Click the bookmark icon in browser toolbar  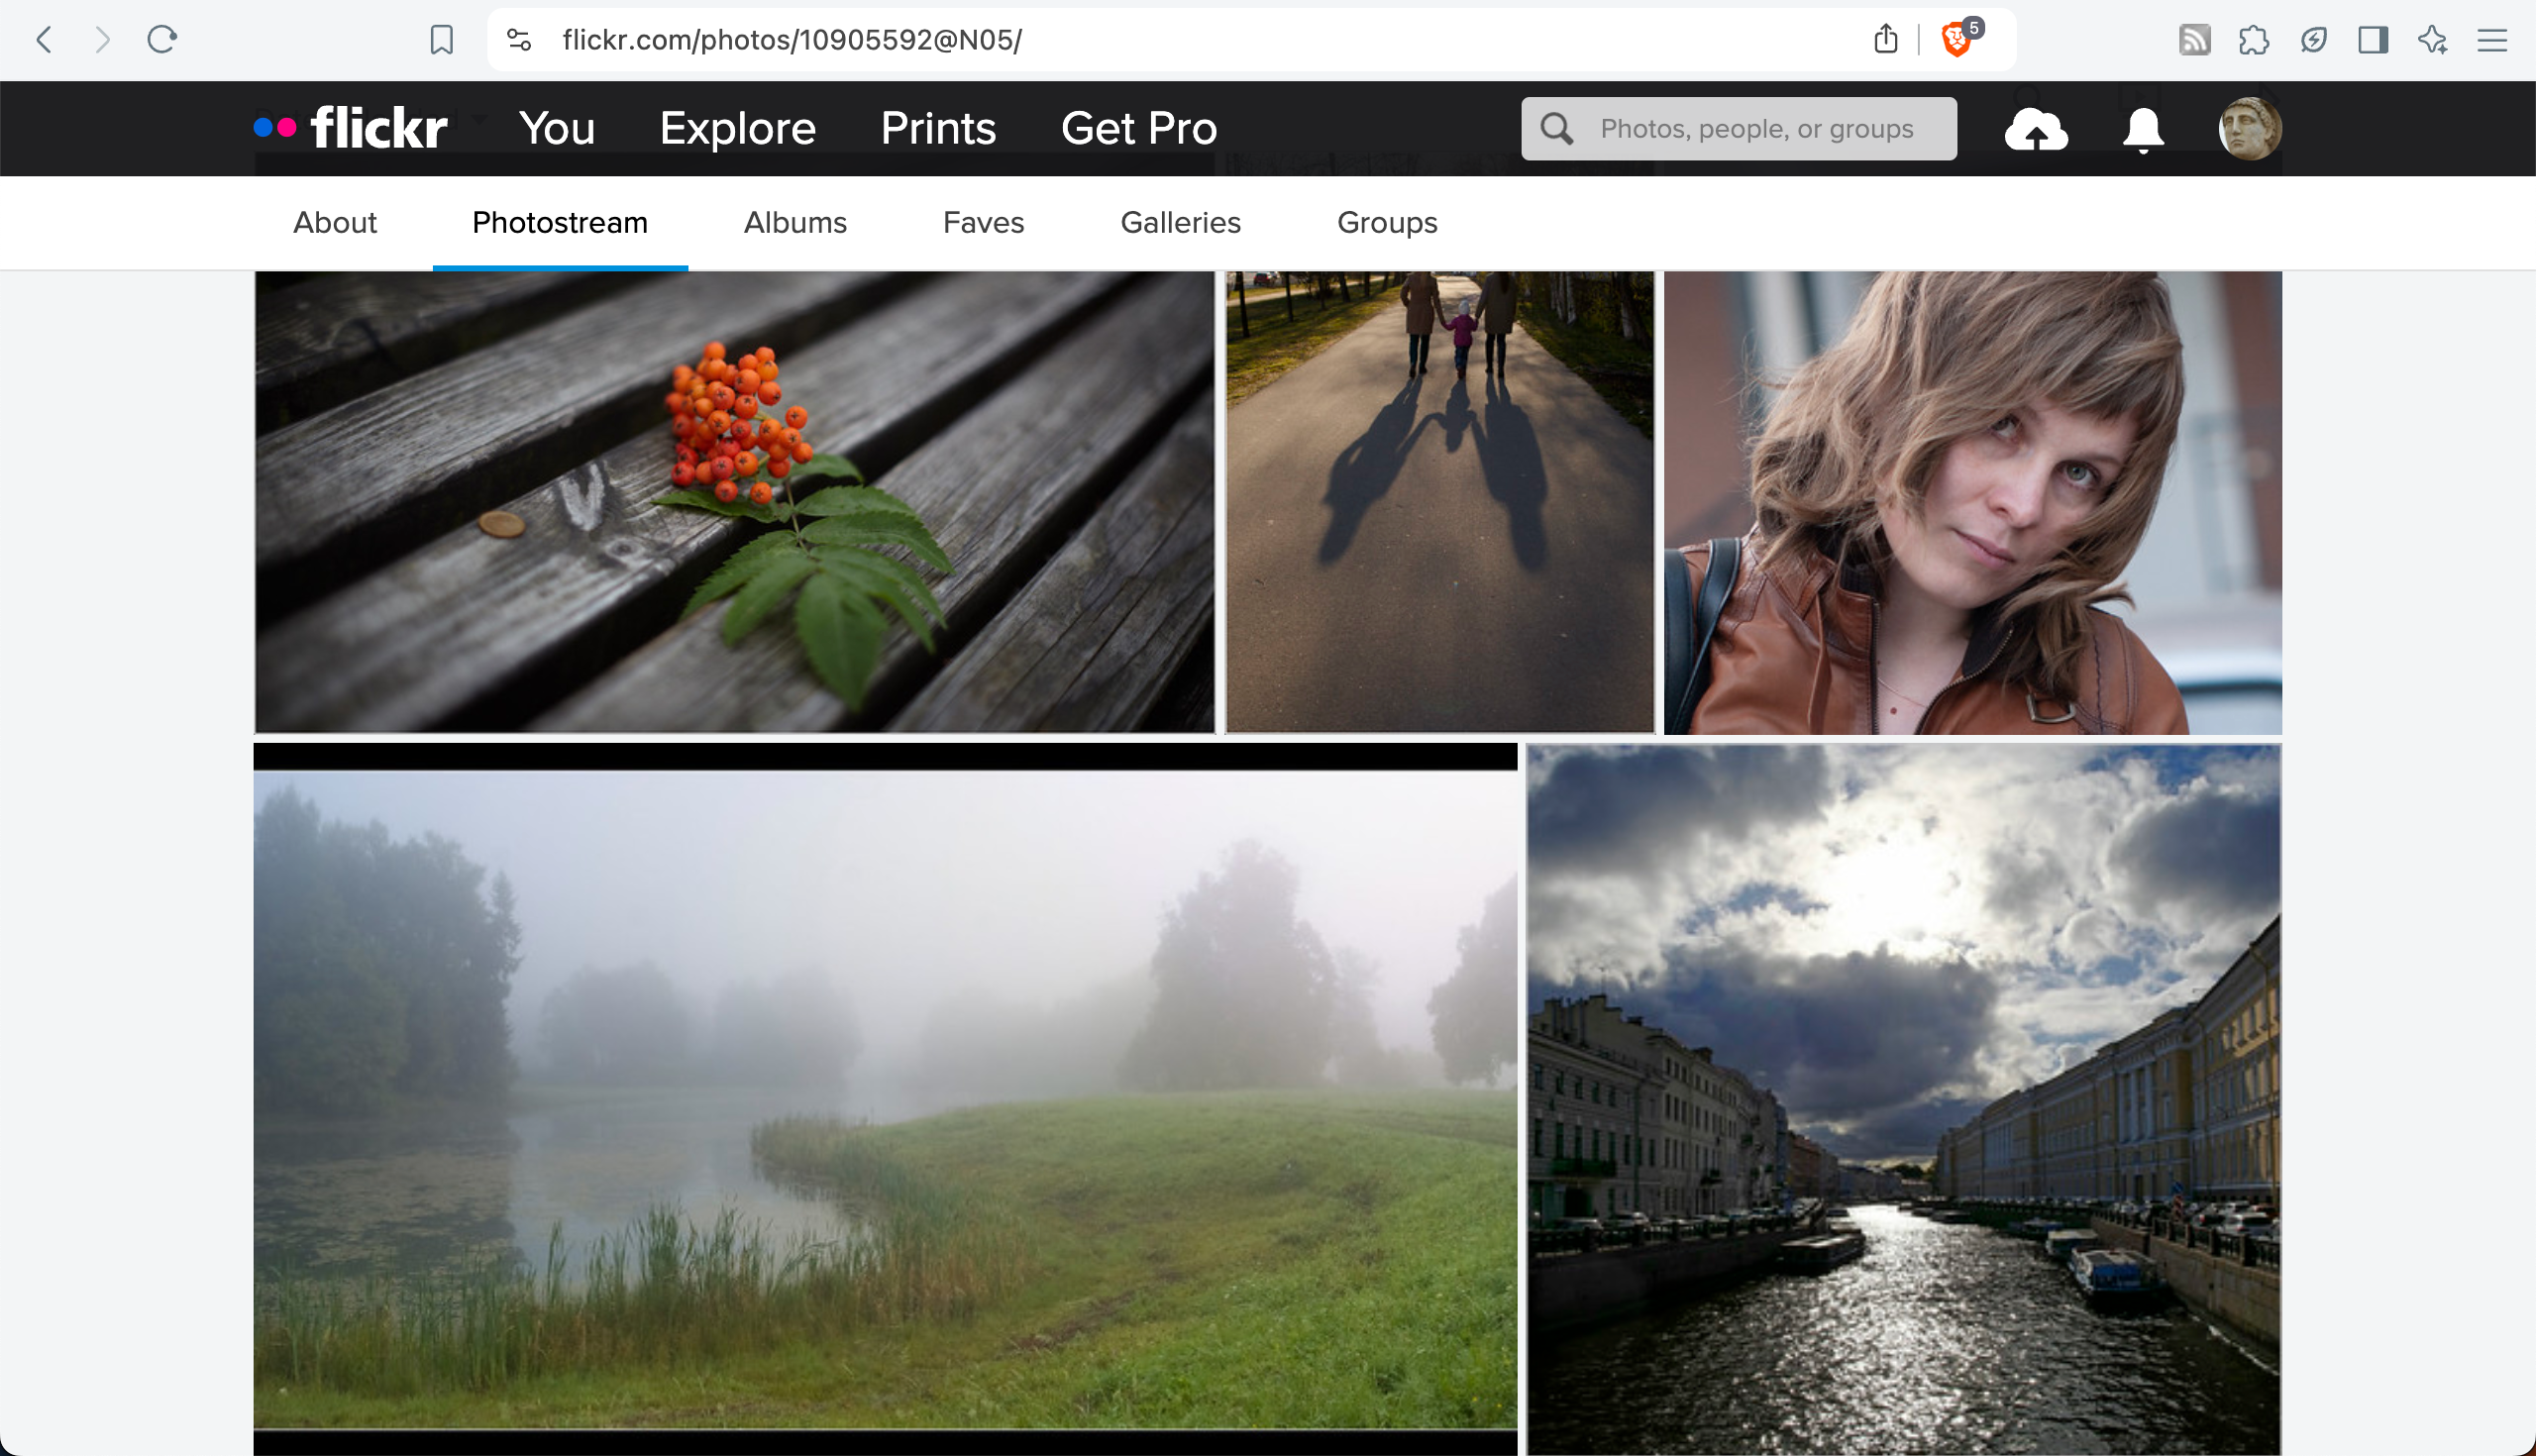[x=441, y=39]
